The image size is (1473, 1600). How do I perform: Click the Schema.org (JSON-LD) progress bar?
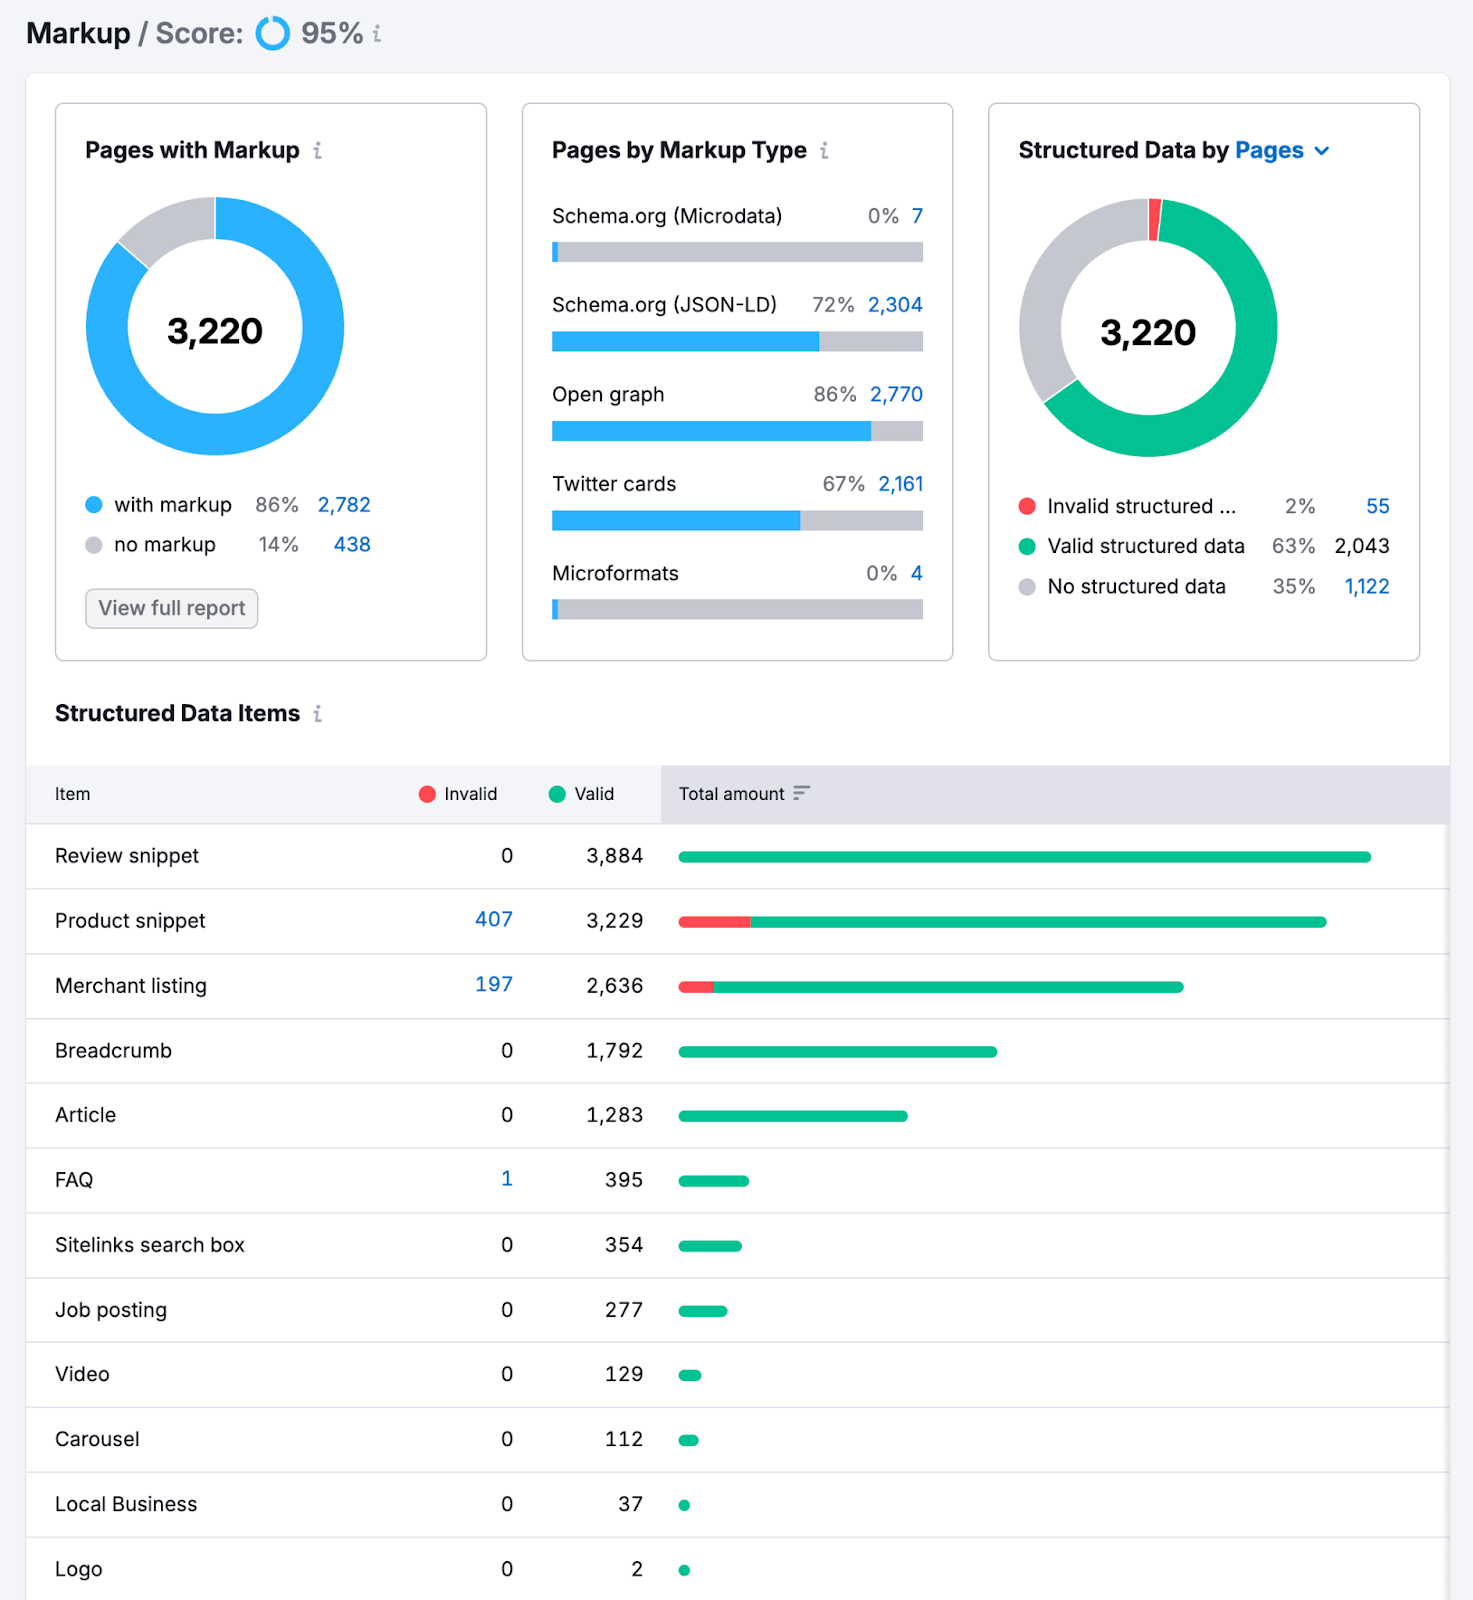737,342
